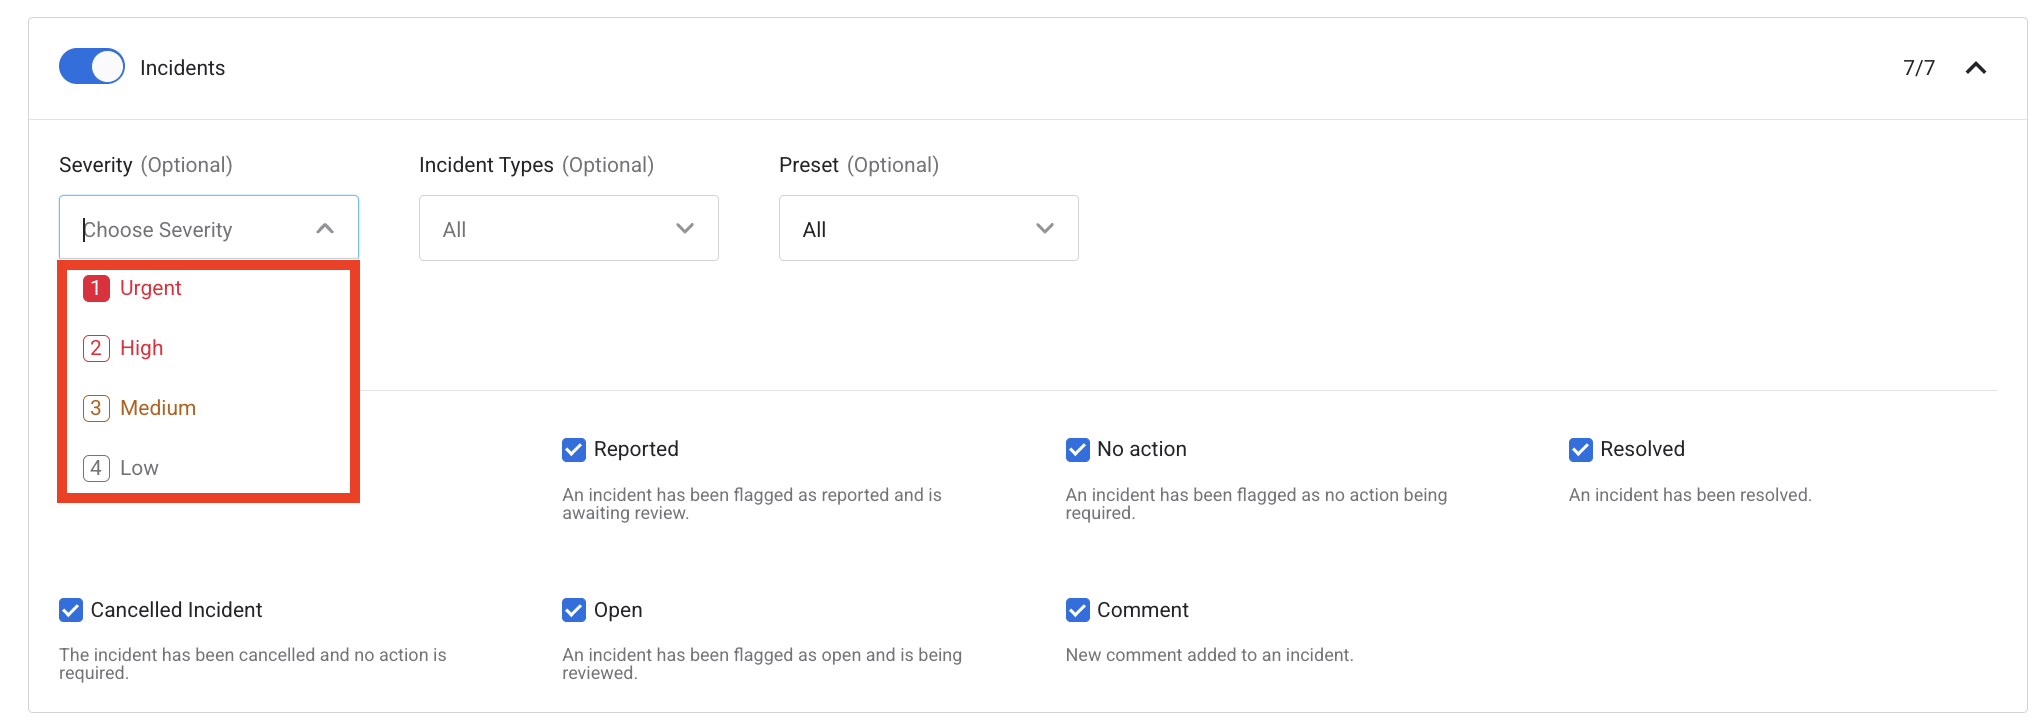Click the Medium severity number 3 badge
Viewport: 2044px width, 724px height.
[96, 409]
